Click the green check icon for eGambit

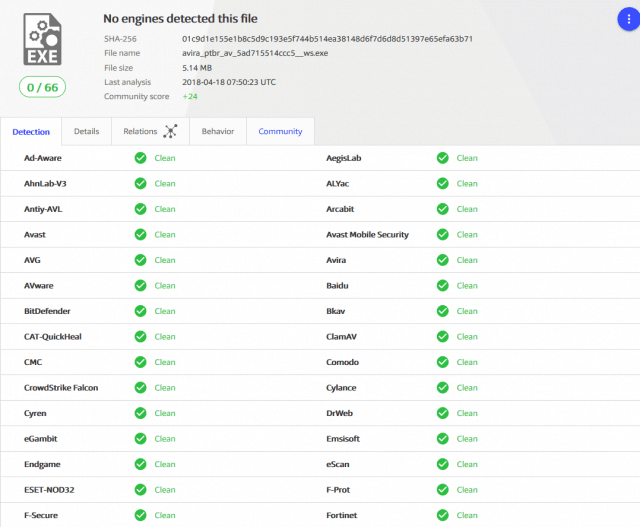[140, 439]
